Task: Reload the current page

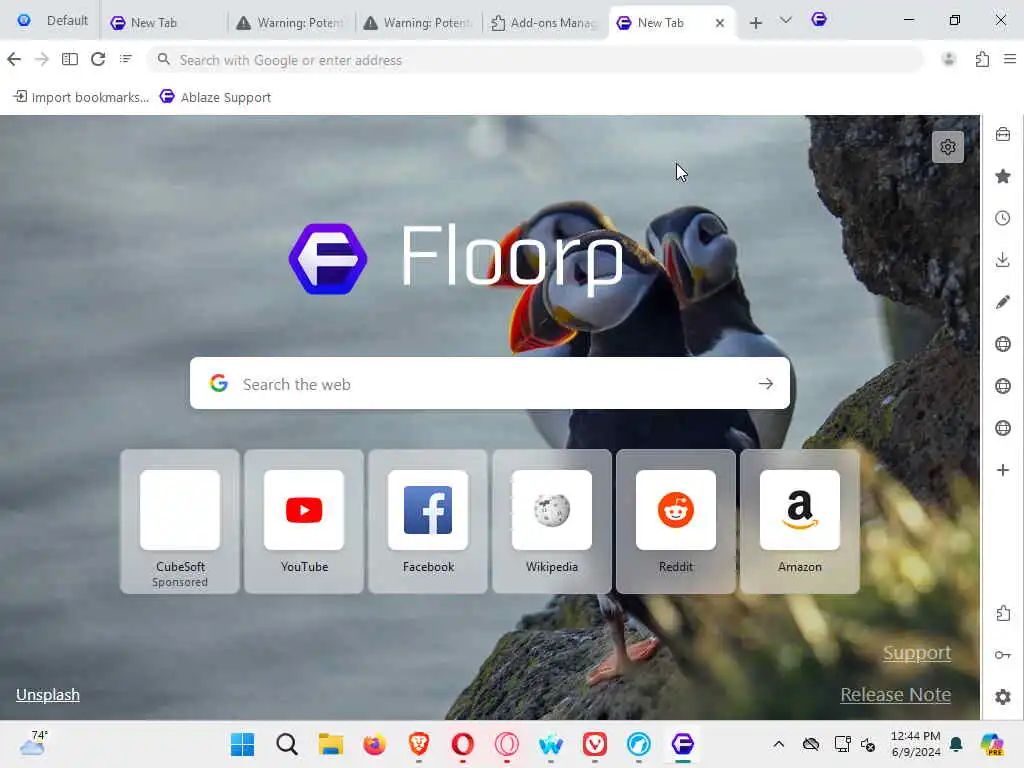Action: 98,59
